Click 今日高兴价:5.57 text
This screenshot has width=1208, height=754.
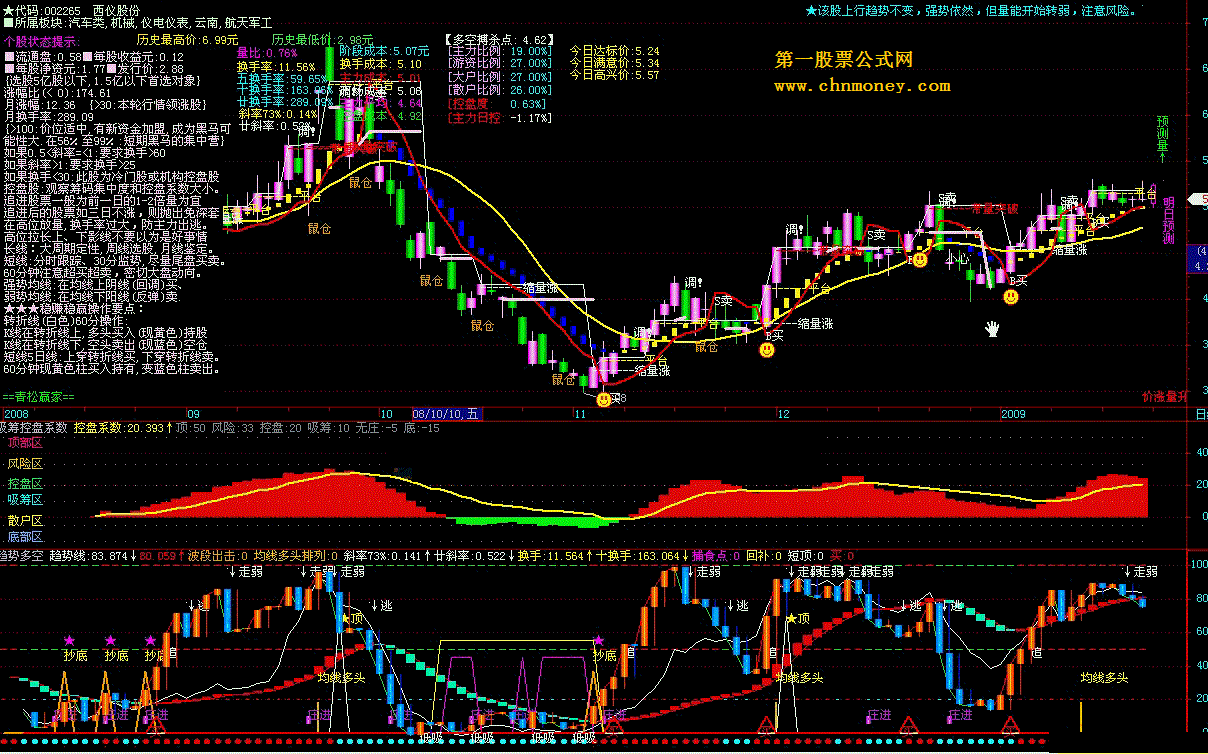pyautogui.click(x=614, y=75)
